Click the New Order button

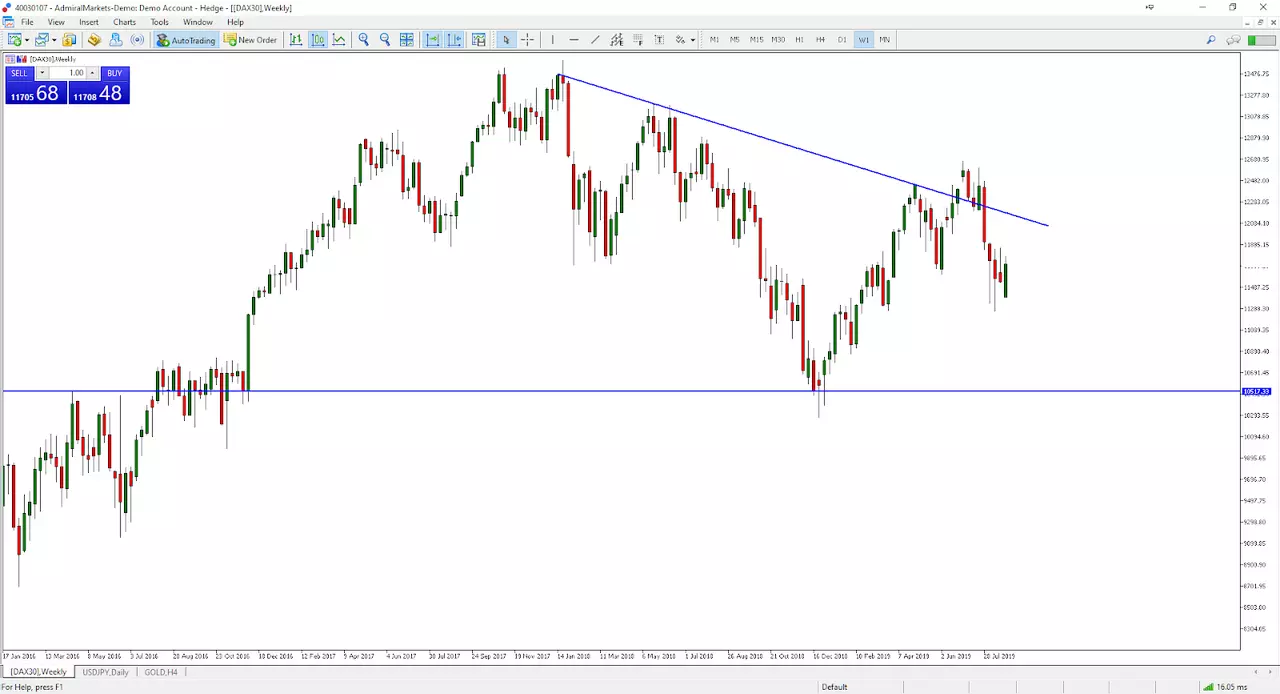(x=250, y=40)
